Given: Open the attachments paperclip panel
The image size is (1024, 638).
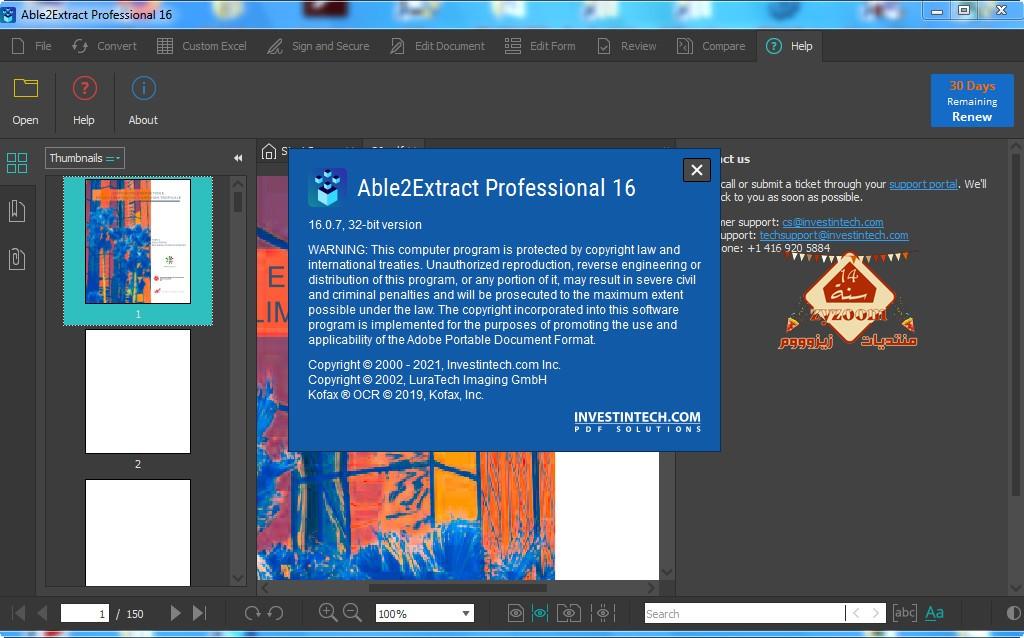Looking at the screenshot, I should (x=17, y=259).
